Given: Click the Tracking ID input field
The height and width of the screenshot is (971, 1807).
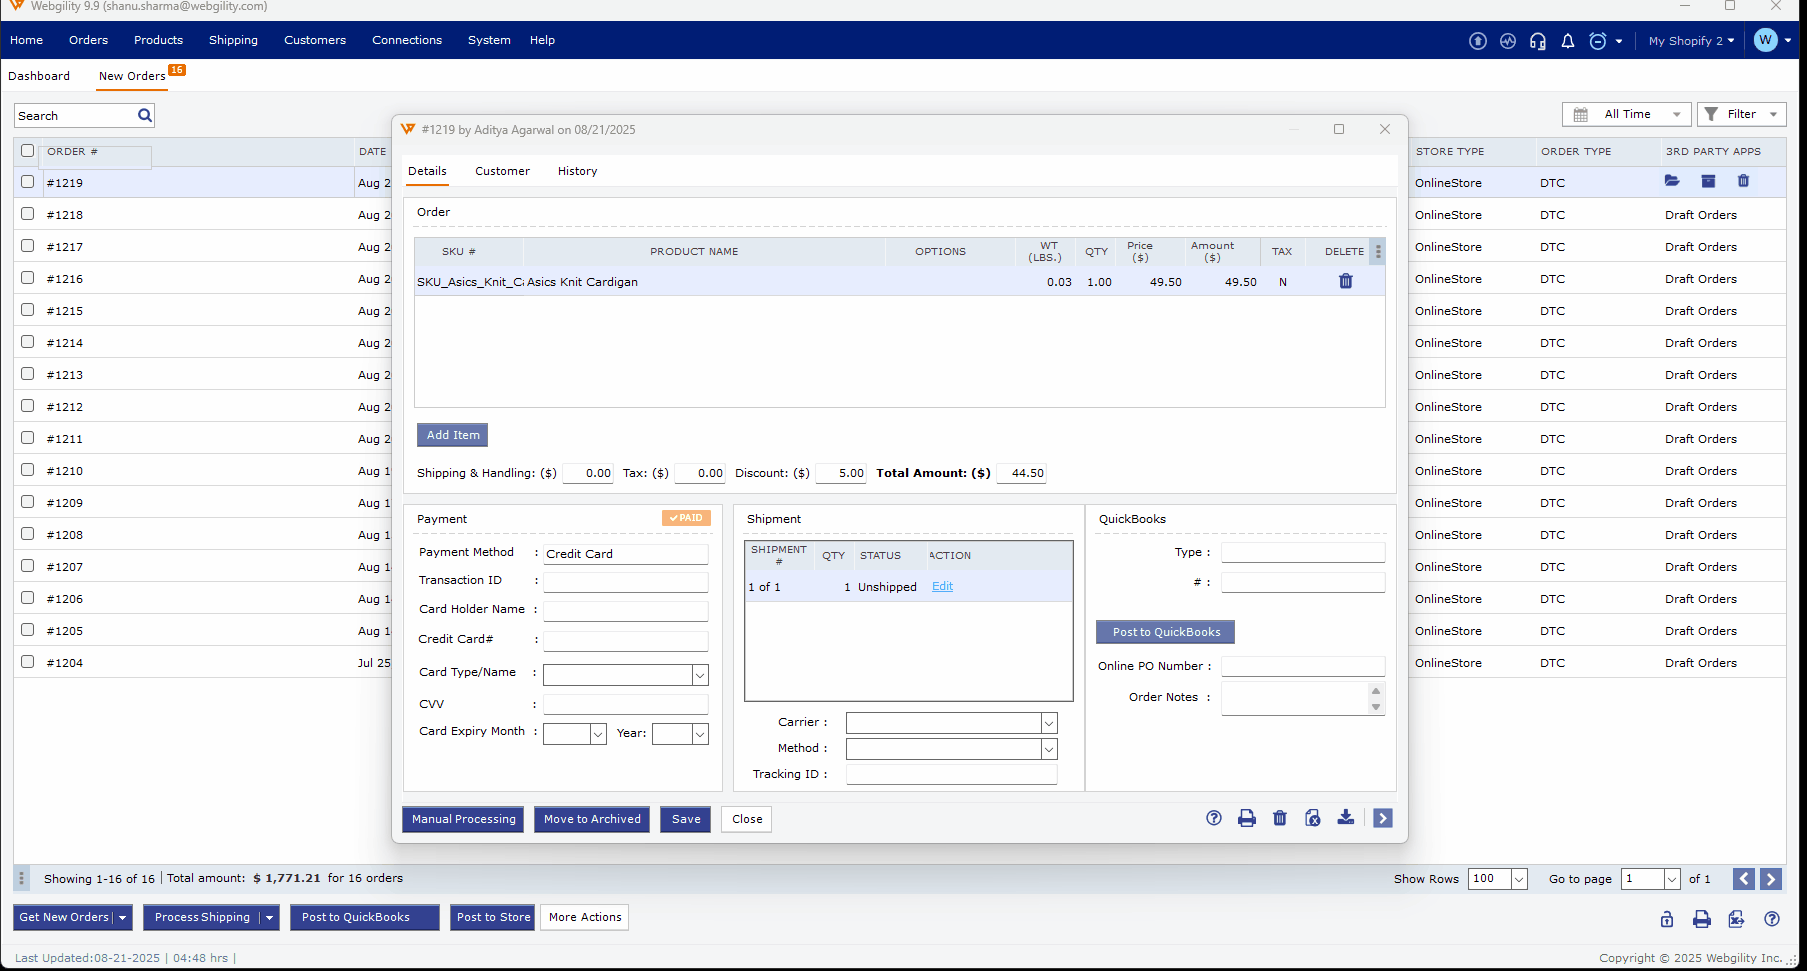Looking at the screenshot, I should (x=951, y=774).
